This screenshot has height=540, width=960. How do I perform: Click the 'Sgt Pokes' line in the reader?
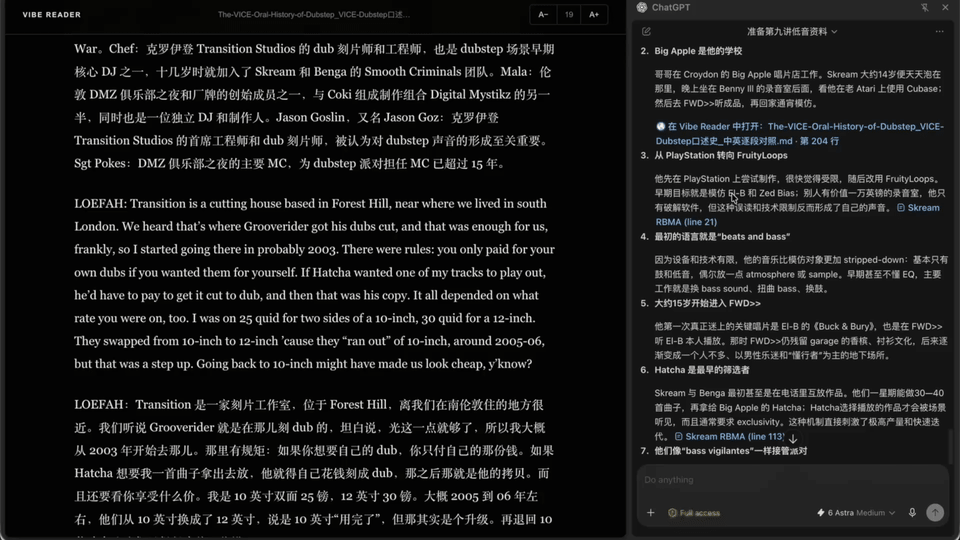pyautogui.click(x=290, y=163)
